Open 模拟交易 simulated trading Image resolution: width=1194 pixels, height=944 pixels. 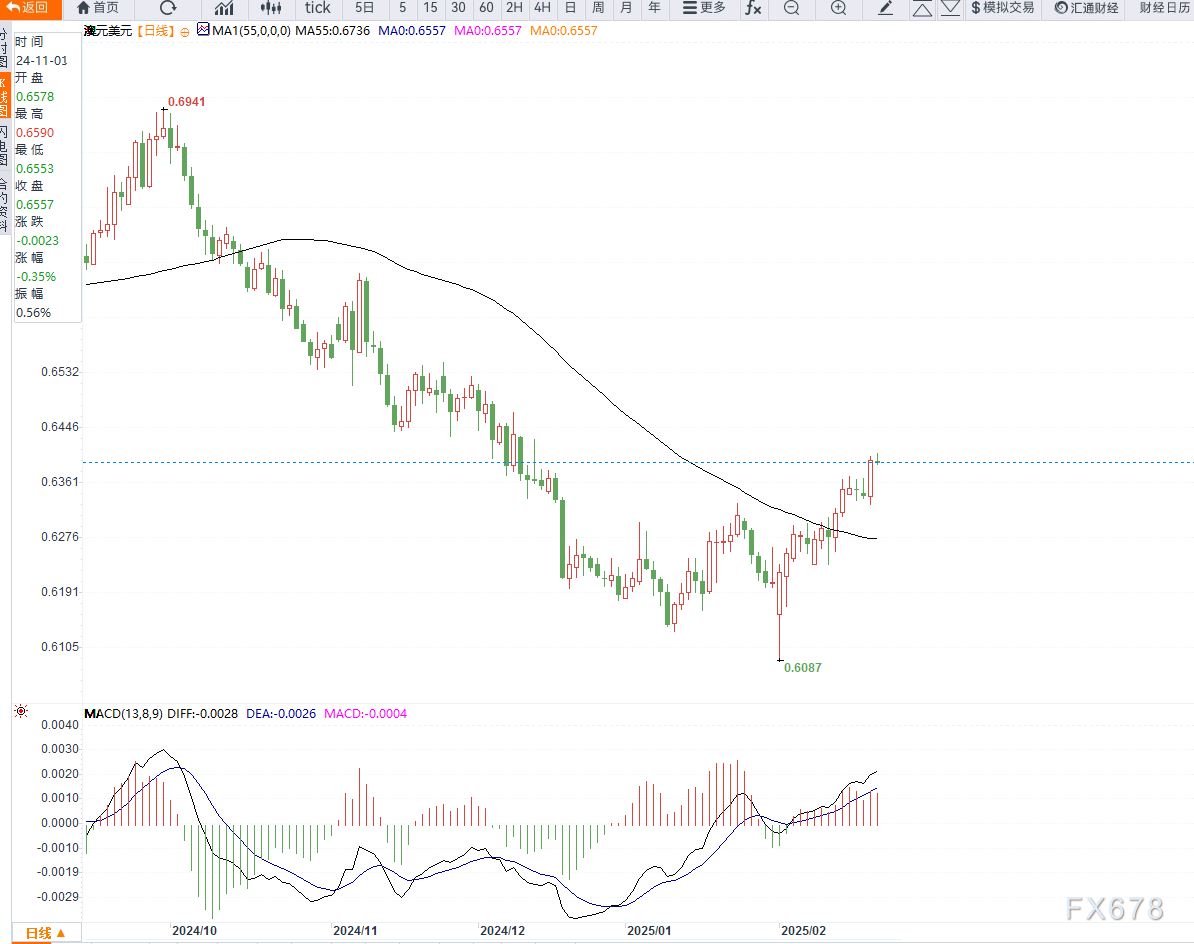tap(1002, 8)
